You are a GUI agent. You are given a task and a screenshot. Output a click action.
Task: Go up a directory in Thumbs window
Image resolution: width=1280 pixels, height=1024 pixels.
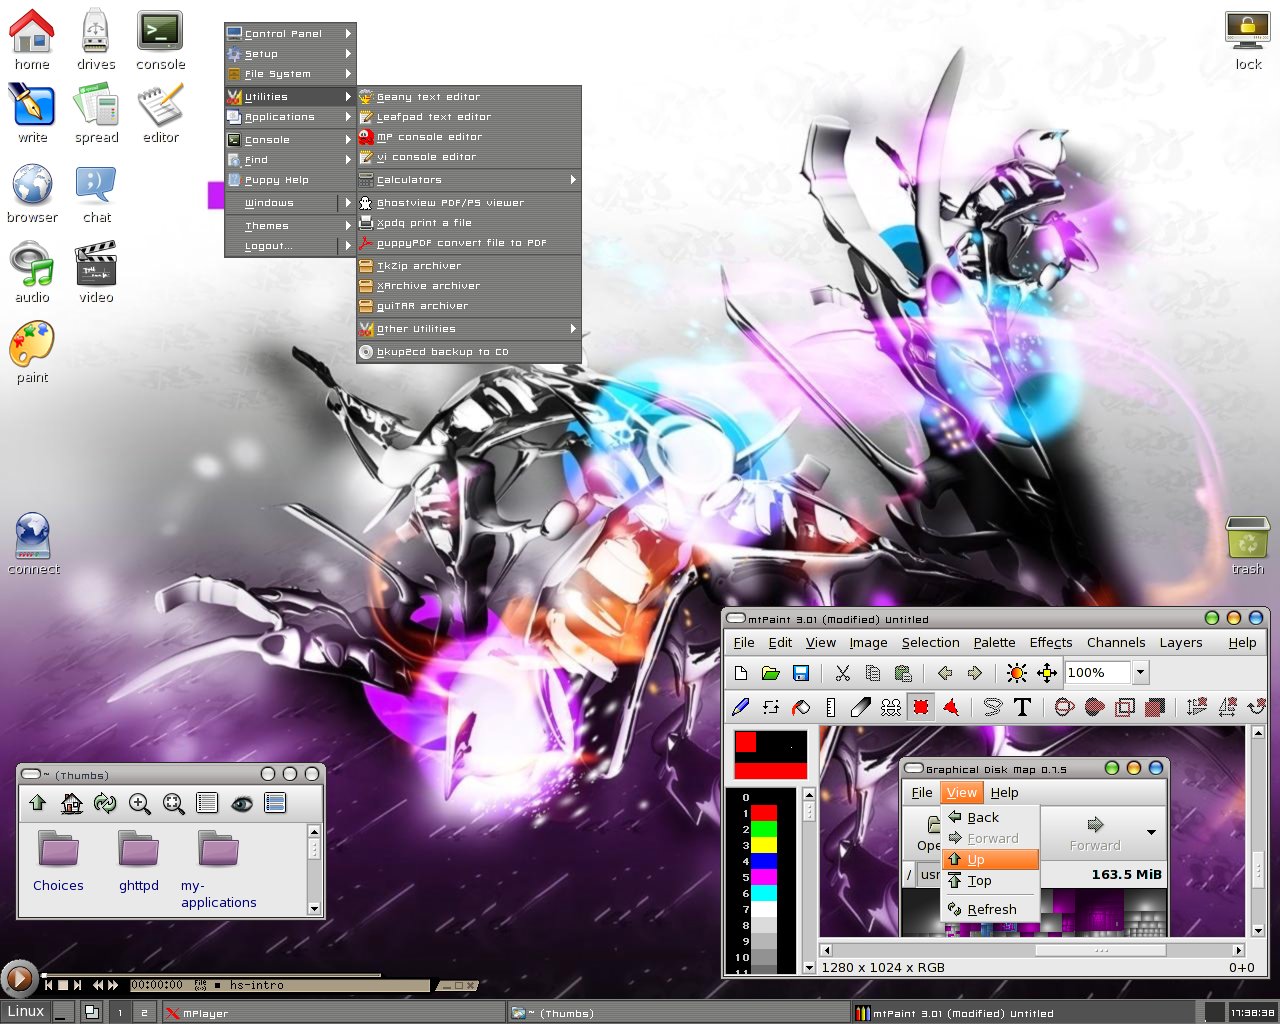pyautogui.click(x=37, y=803)
